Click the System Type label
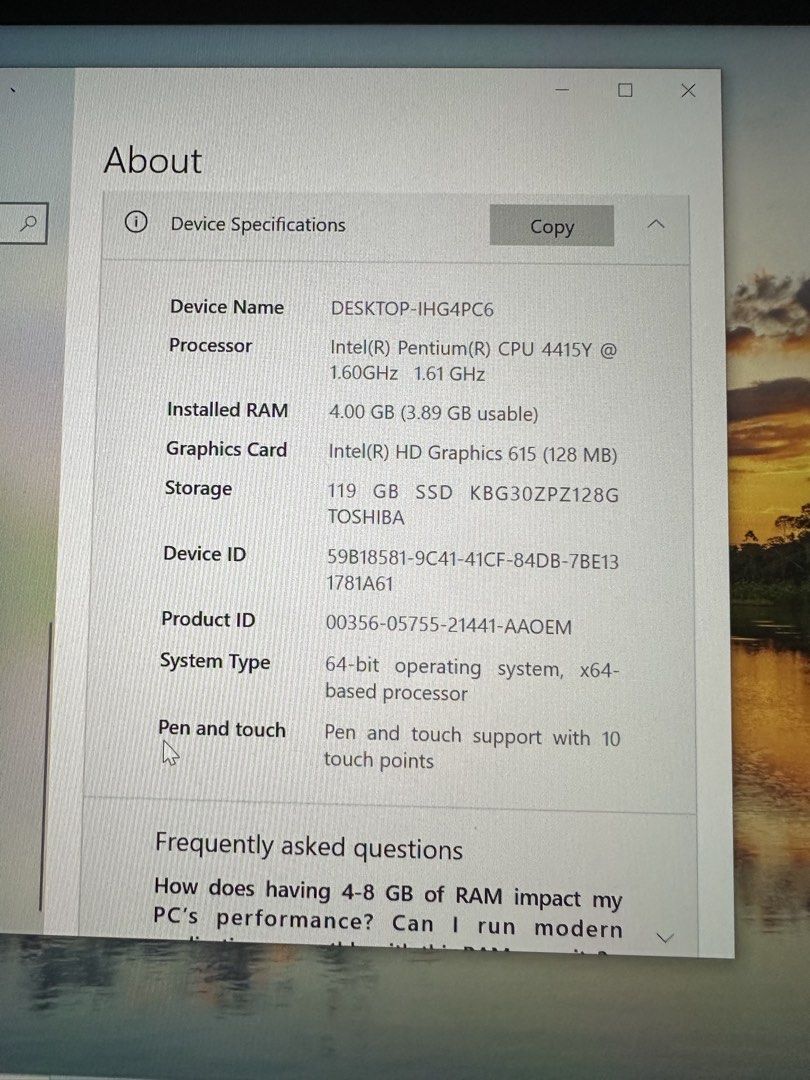Screen dimensions: 810x1080 point(215,661)
